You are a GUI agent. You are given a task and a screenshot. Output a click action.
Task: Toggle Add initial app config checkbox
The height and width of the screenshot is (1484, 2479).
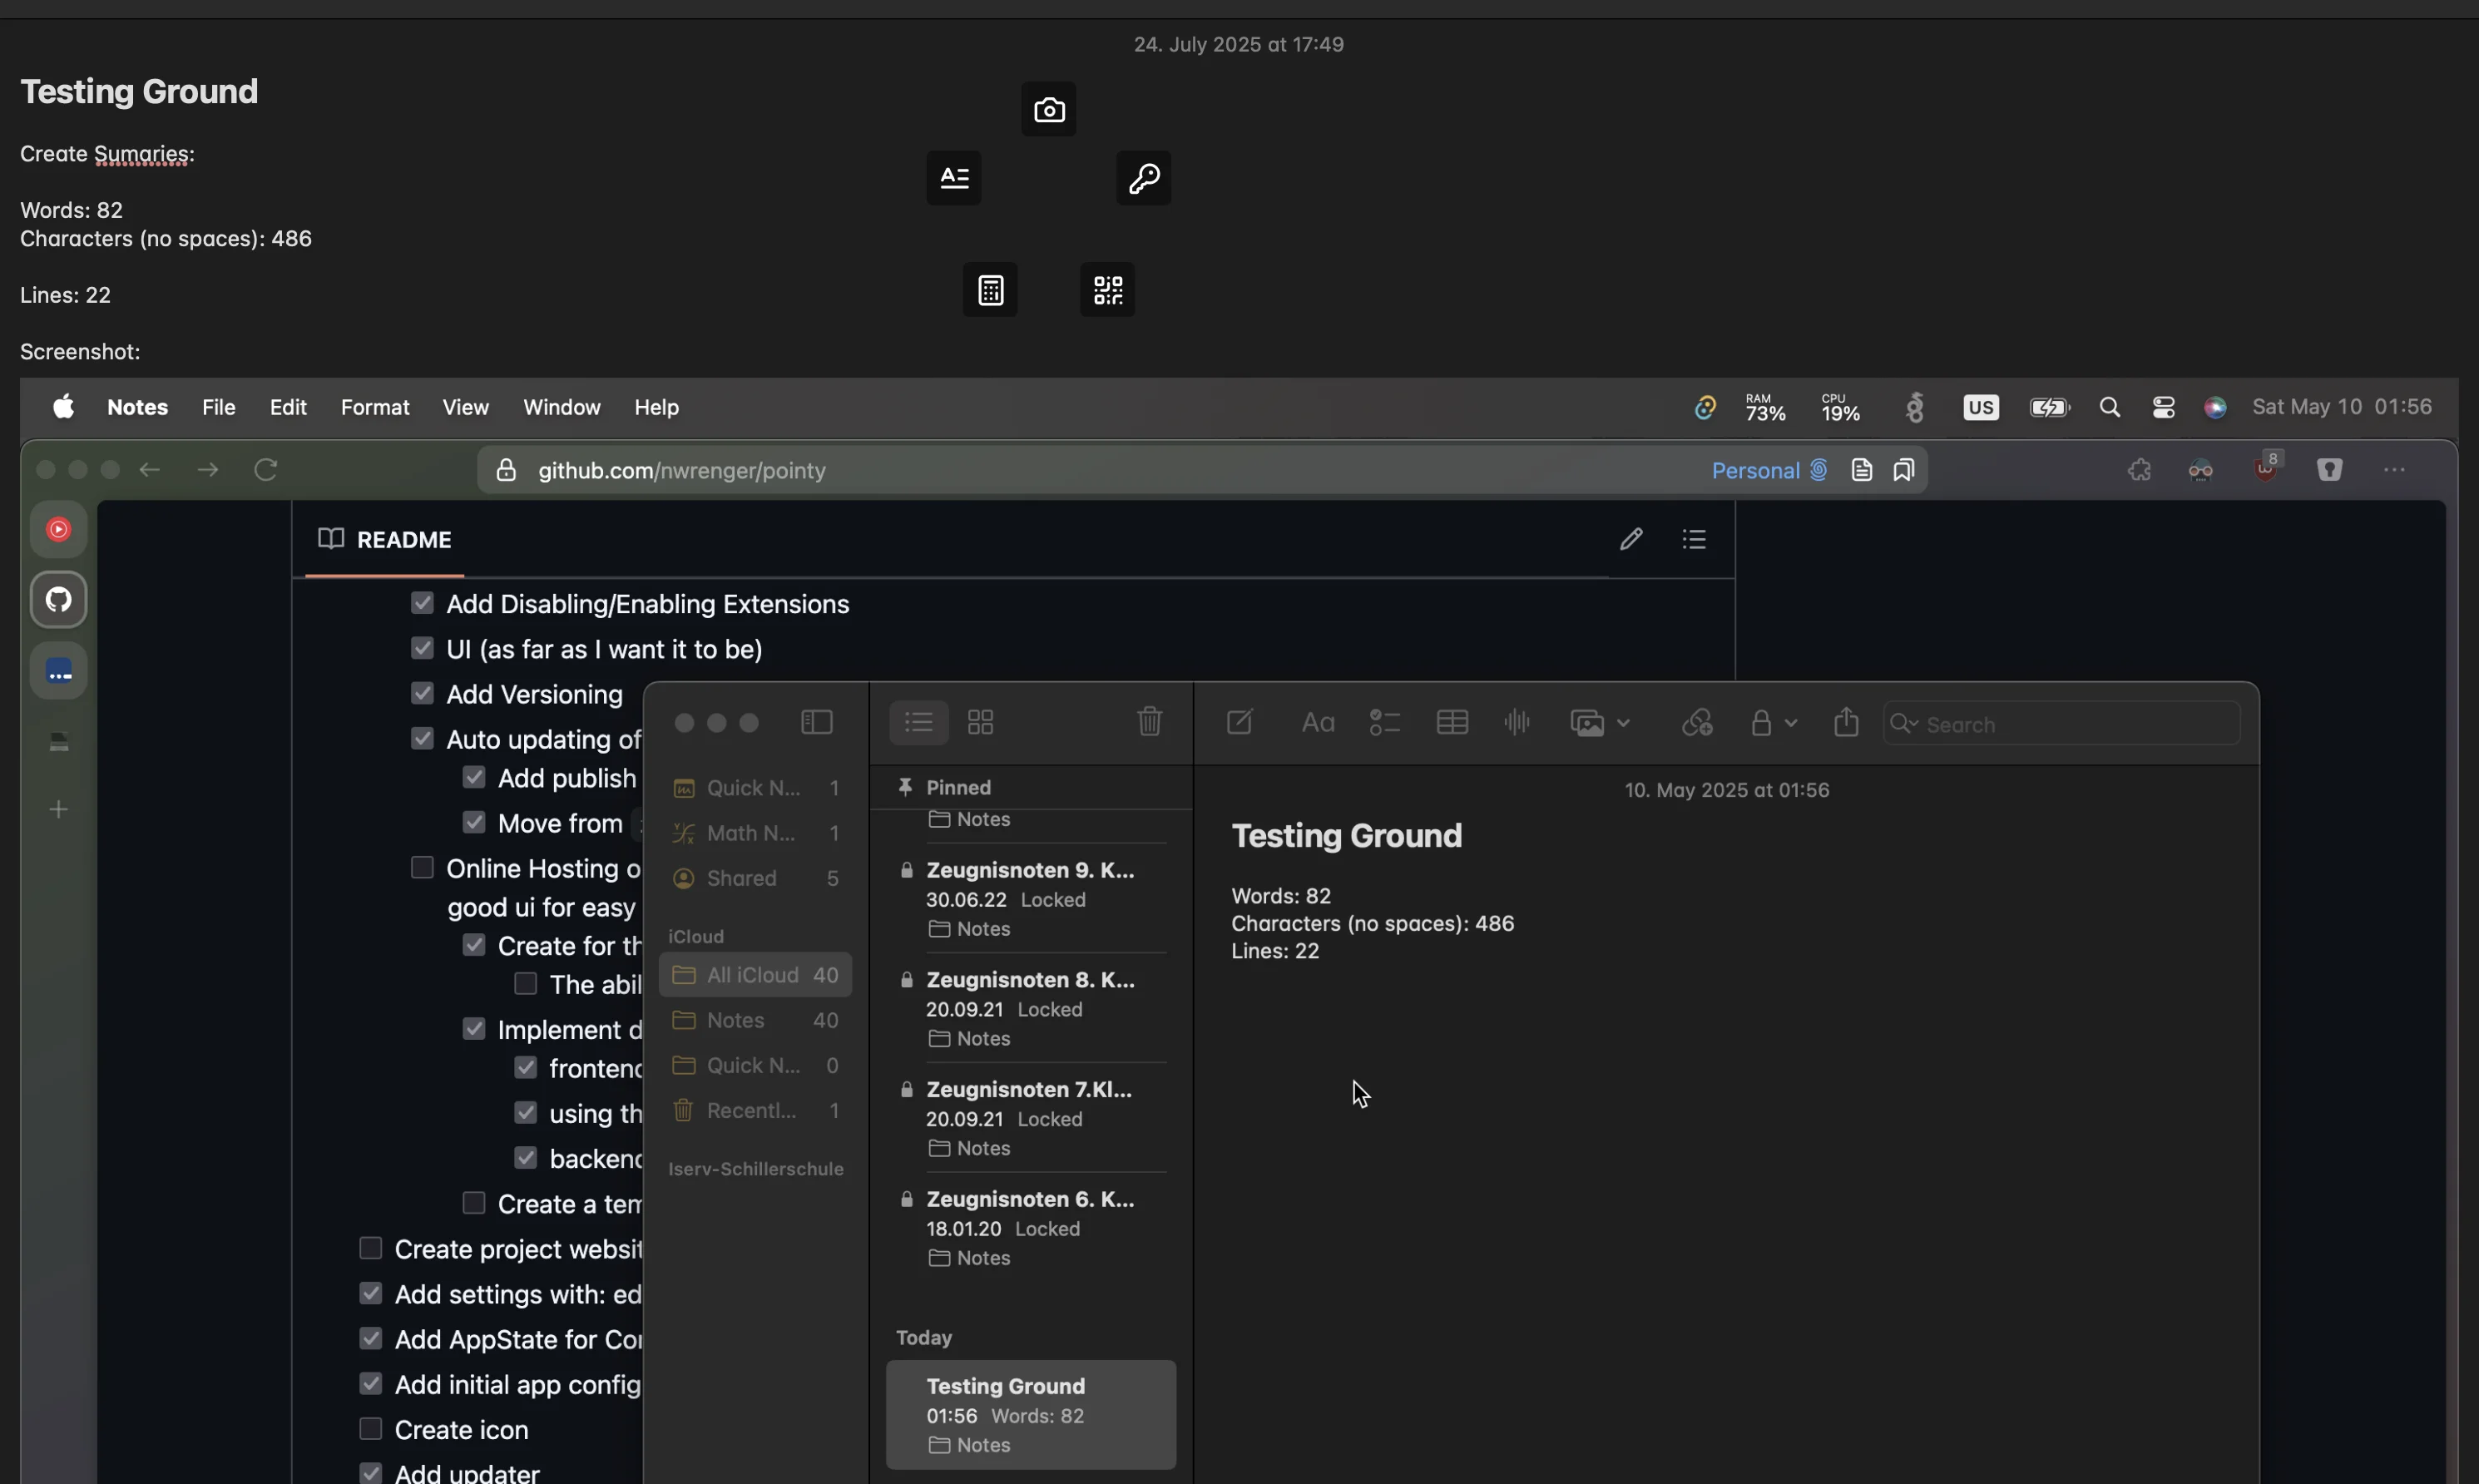click(371, 1383)
